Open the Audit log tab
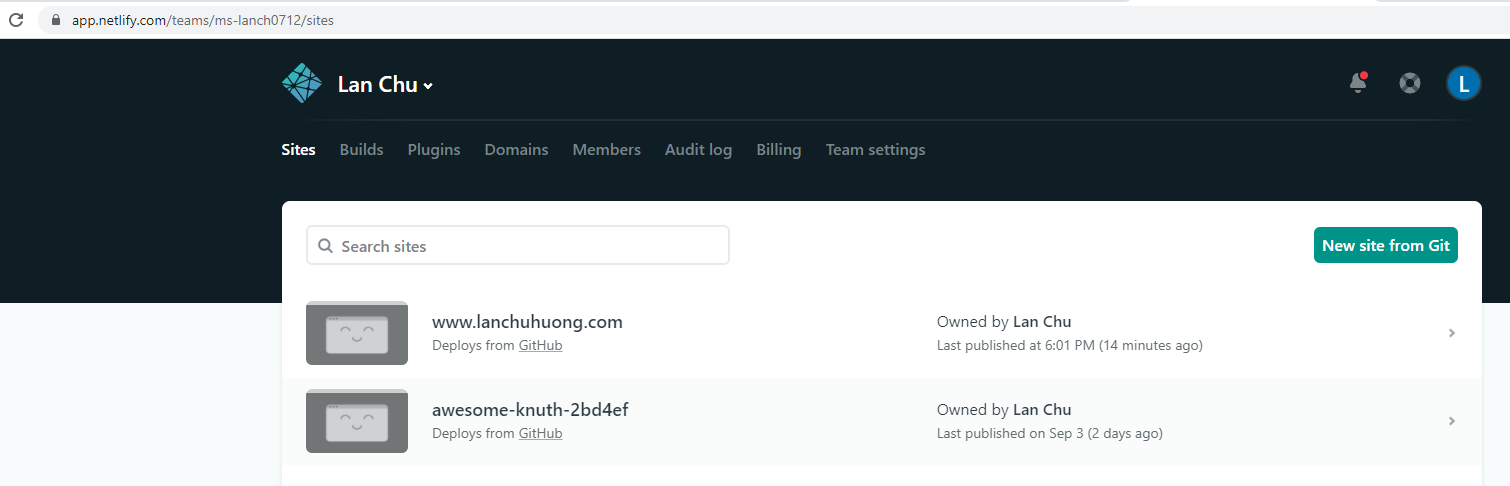Viewport: 1510px width, 486px height. click(698, 150)
